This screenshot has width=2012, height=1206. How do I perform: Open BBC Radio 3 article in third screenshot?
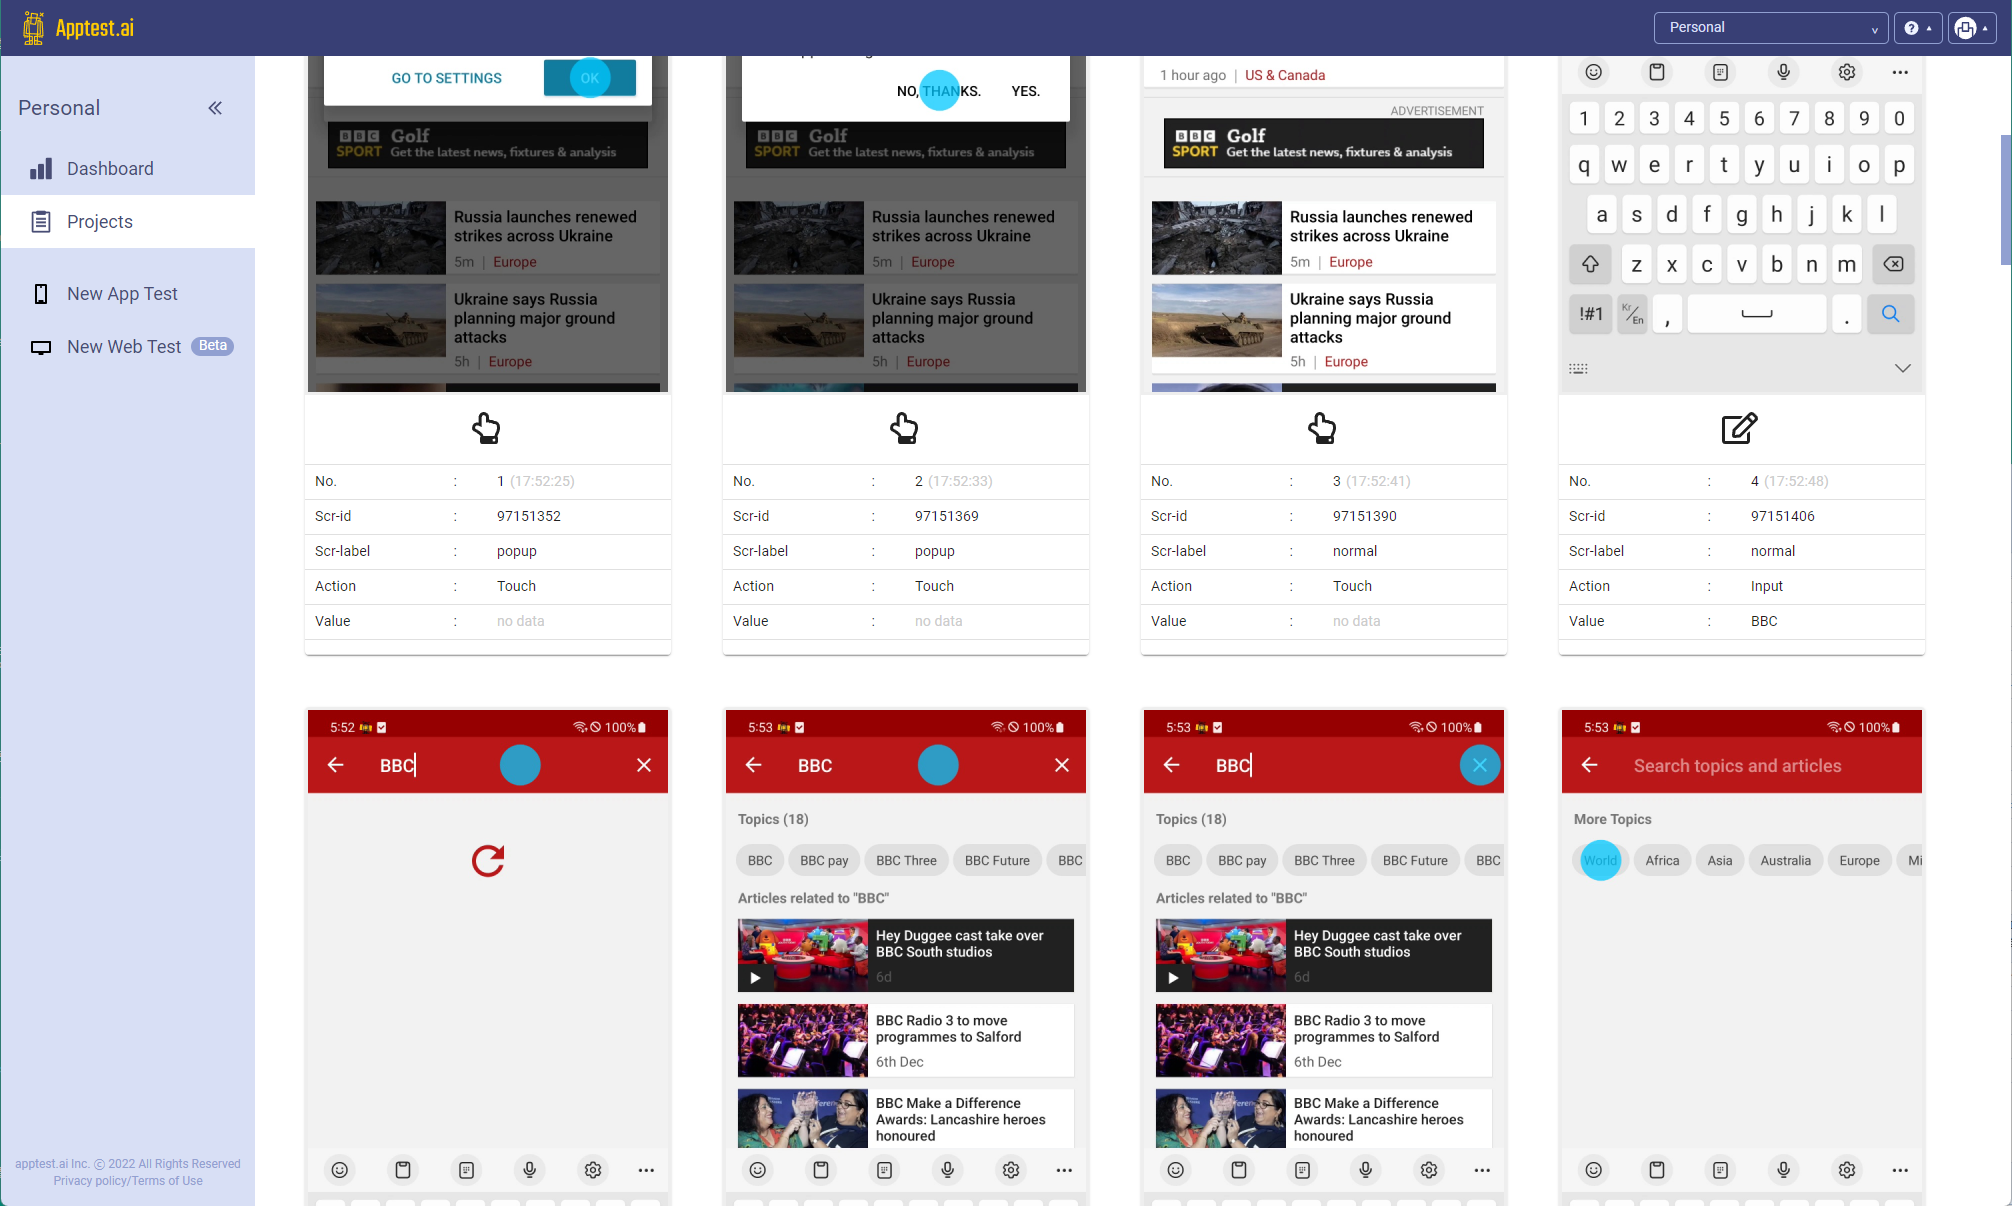(1324, 1040)
